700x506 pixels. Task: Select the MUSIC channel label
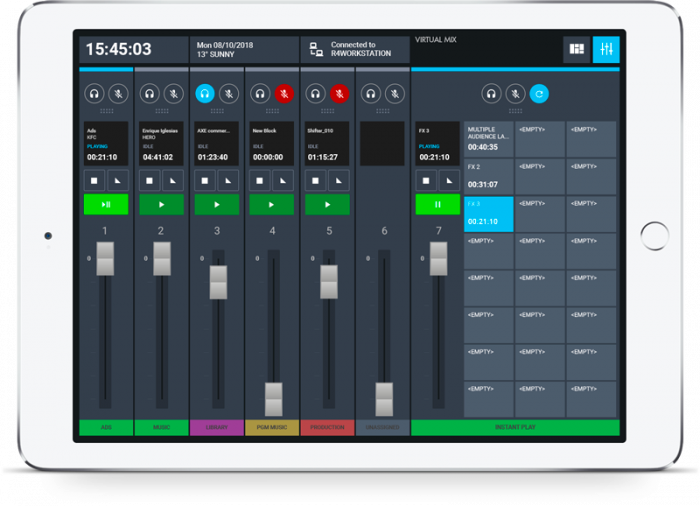162,427
